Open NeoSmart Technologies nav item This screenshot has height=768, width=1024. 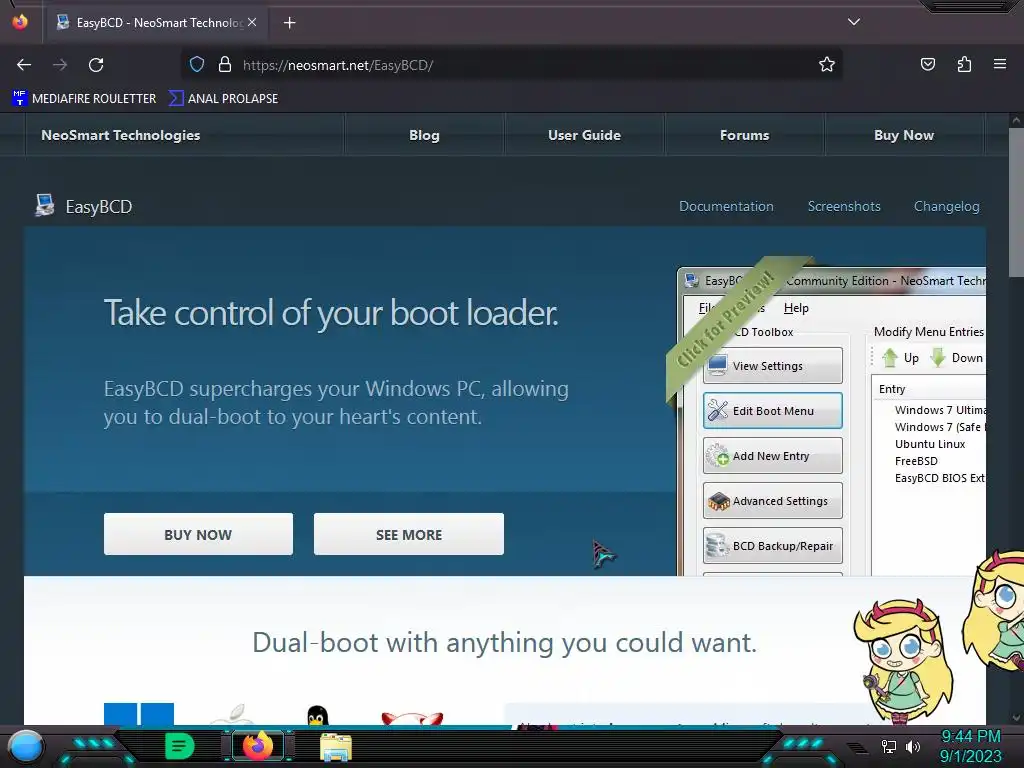121,135
